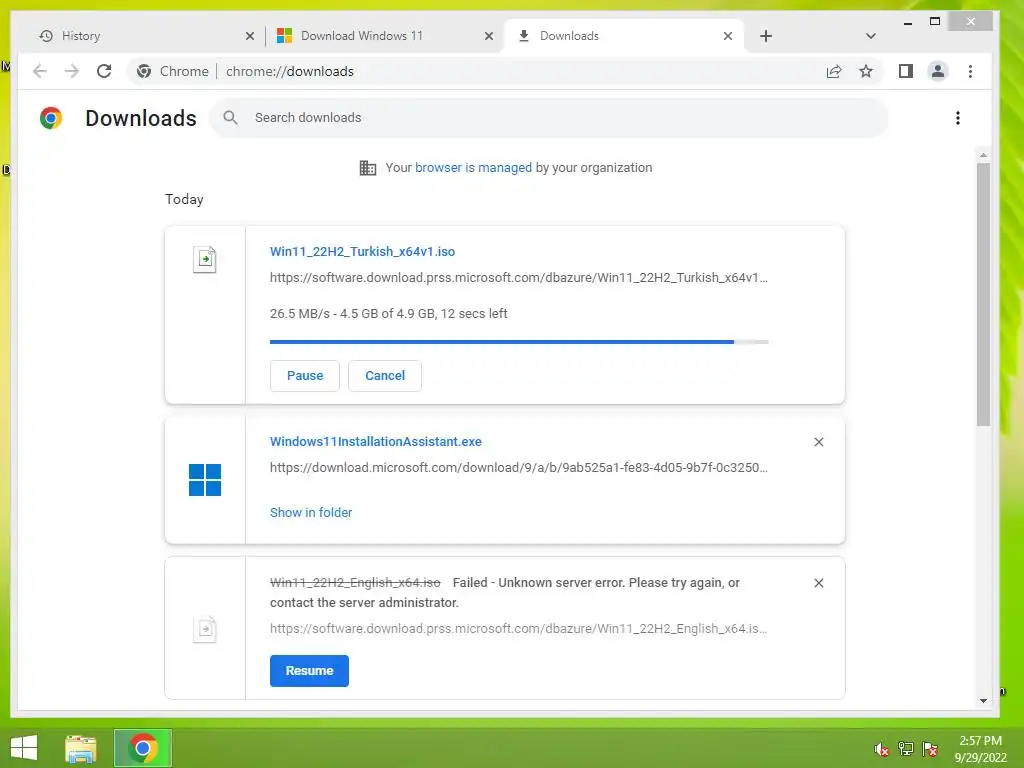Switch to the Download Windows 11 tab
This screenshot has width=1024, height=768.
pyautogui.click(x=385, y=36)
